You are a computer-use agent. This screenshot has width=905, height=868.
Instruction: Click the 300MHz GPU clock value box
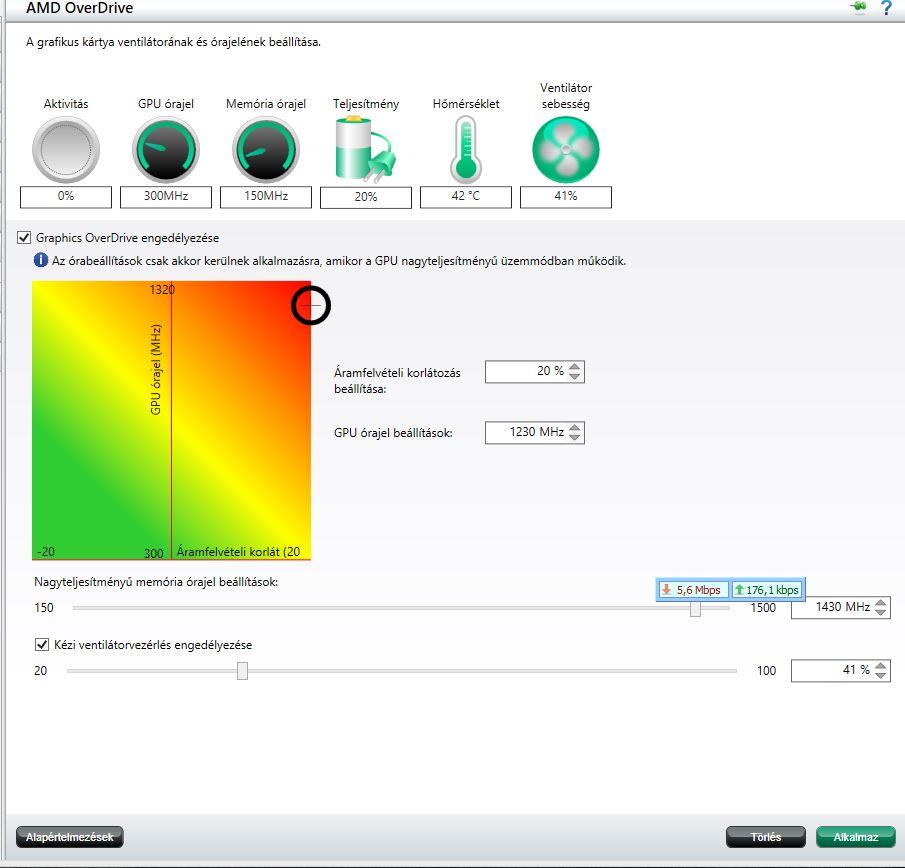[x=166, y=196]
